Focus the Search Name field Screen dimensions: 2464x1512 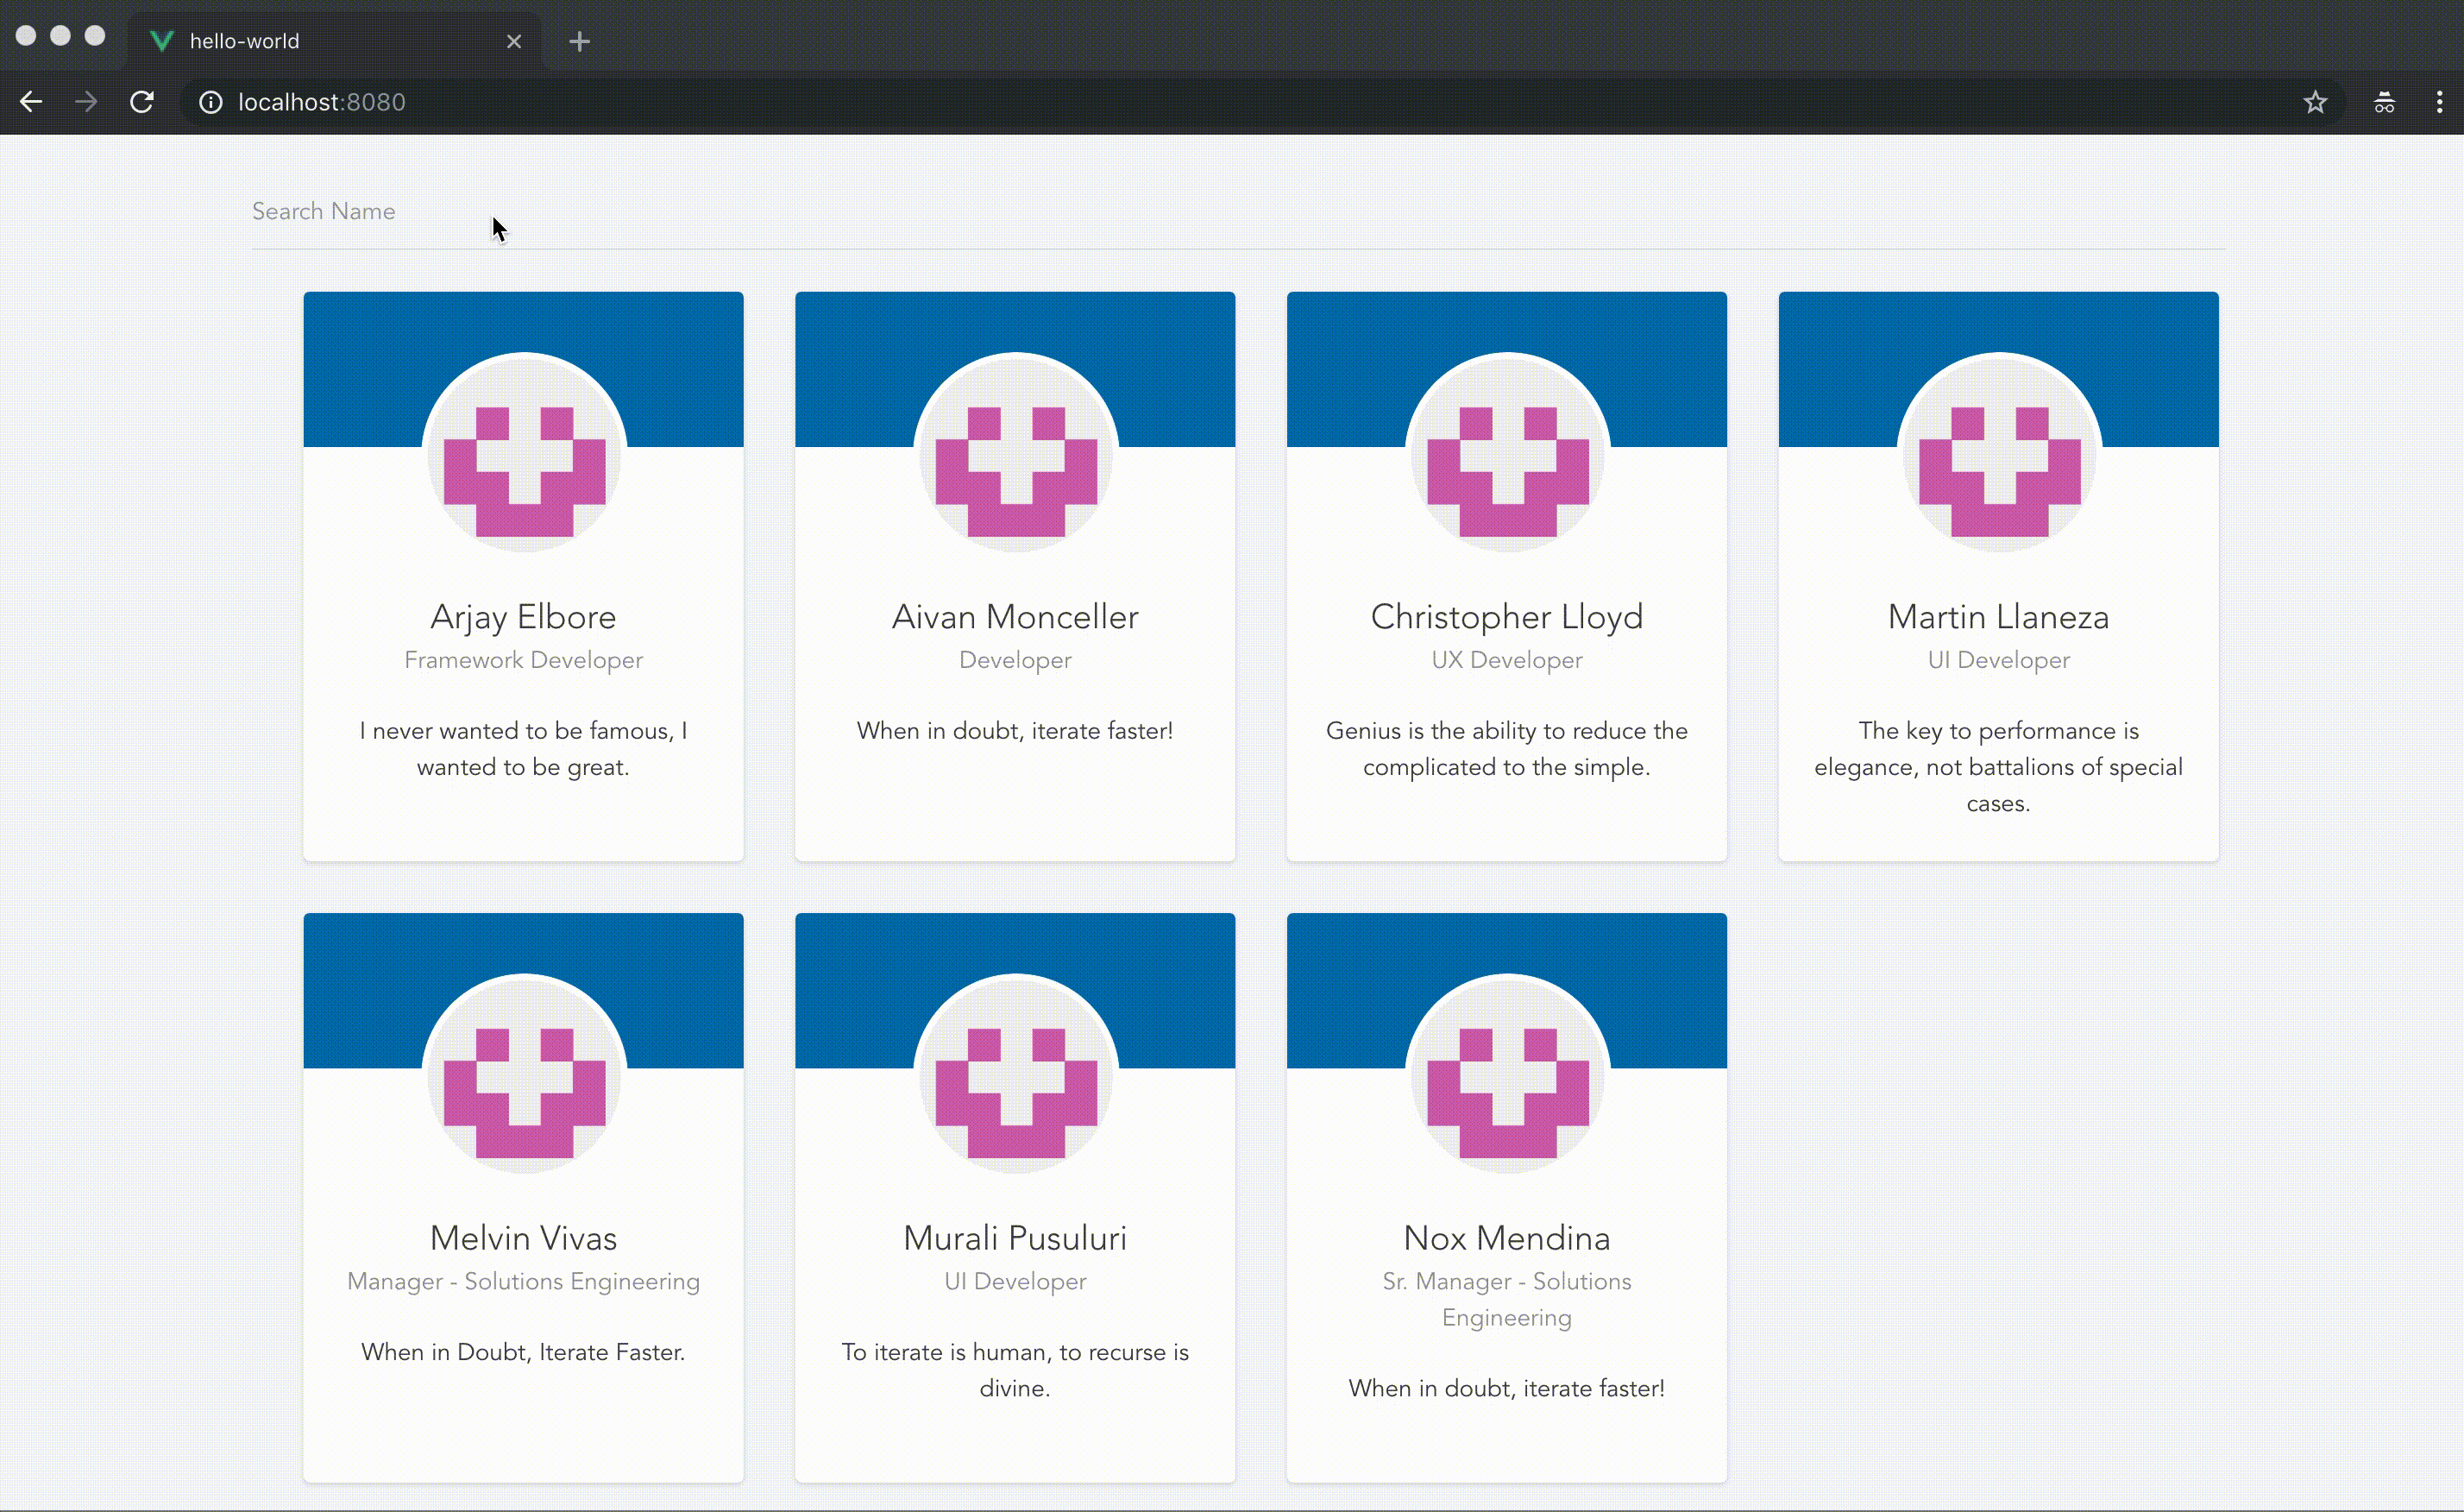click(x=1237, y=212)
